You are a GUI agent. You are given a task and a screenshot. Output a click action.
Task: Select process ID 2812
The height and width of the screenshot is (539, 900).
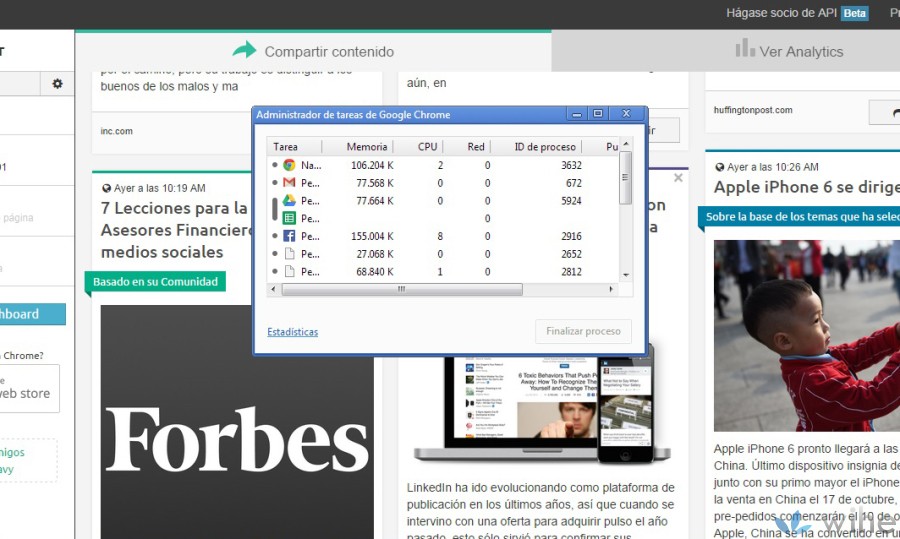pyautogui.click(x=571, y=272)
